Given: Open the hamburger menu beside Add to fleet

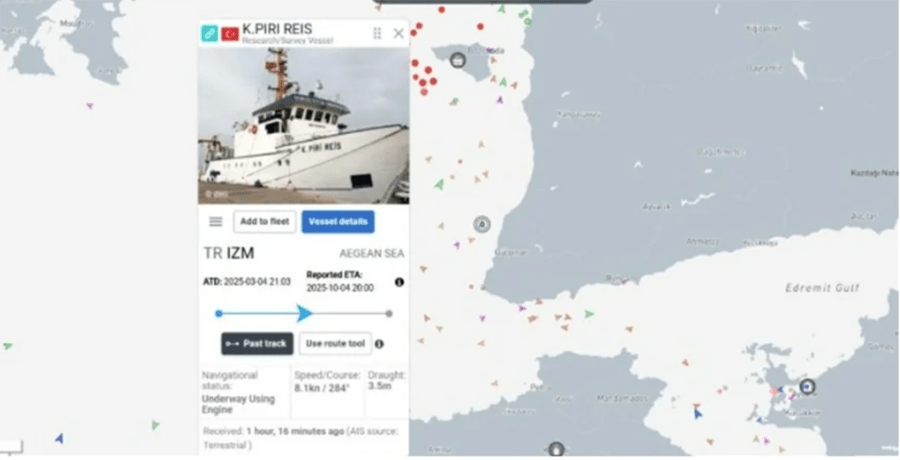Looking at the screenshot, I should point(216,222).
